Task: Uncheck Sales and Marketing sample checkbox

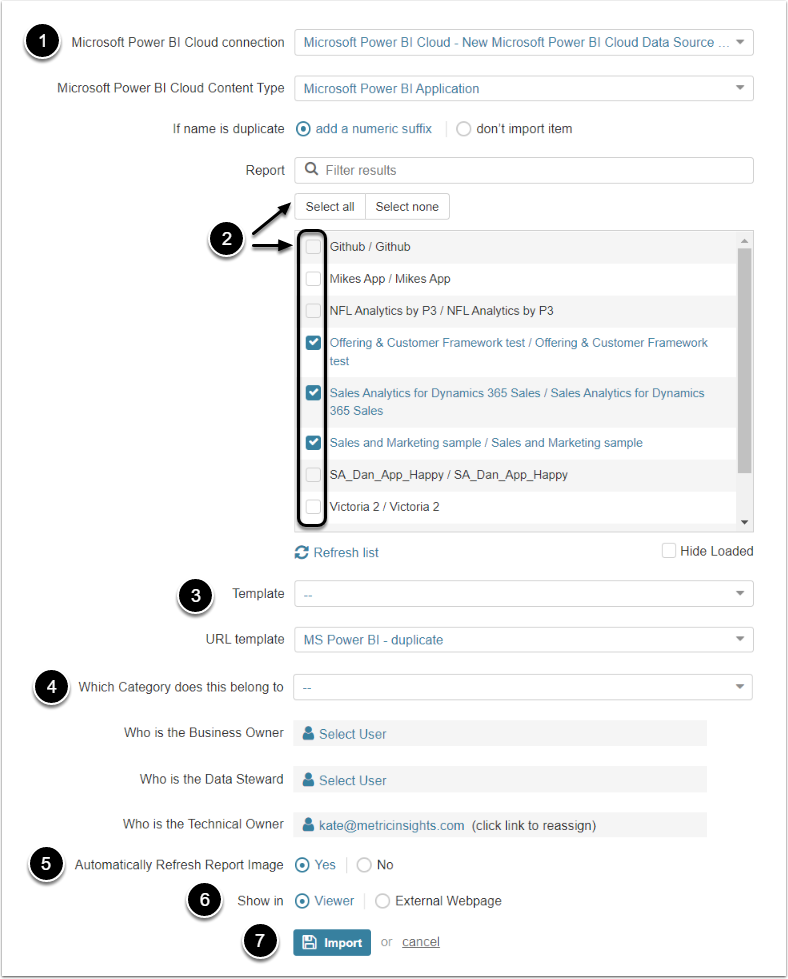Action: pos(313,442)
